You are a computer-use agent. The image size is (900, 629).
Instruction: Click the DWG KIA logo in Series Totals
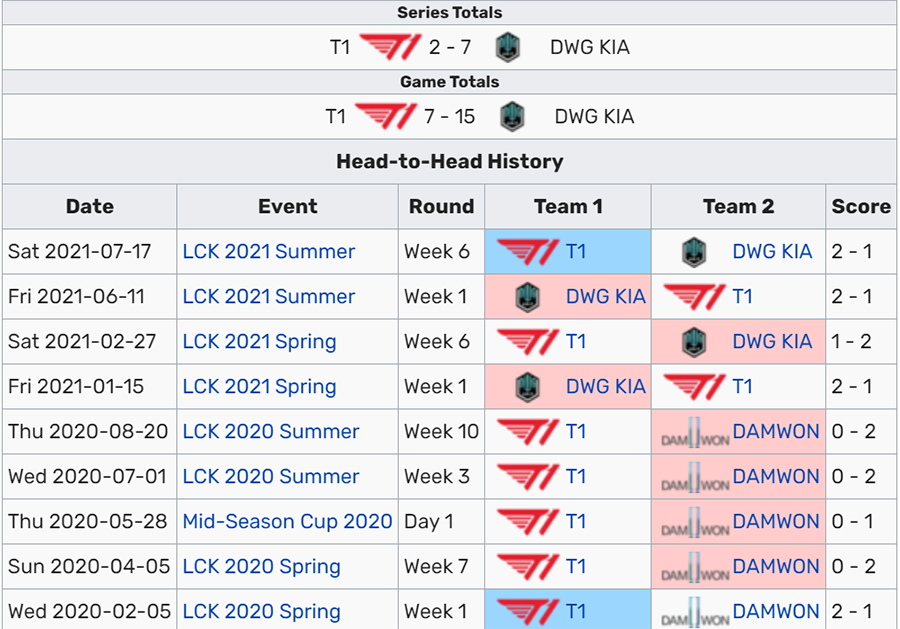pyautogui.click(x=507, y=47)
